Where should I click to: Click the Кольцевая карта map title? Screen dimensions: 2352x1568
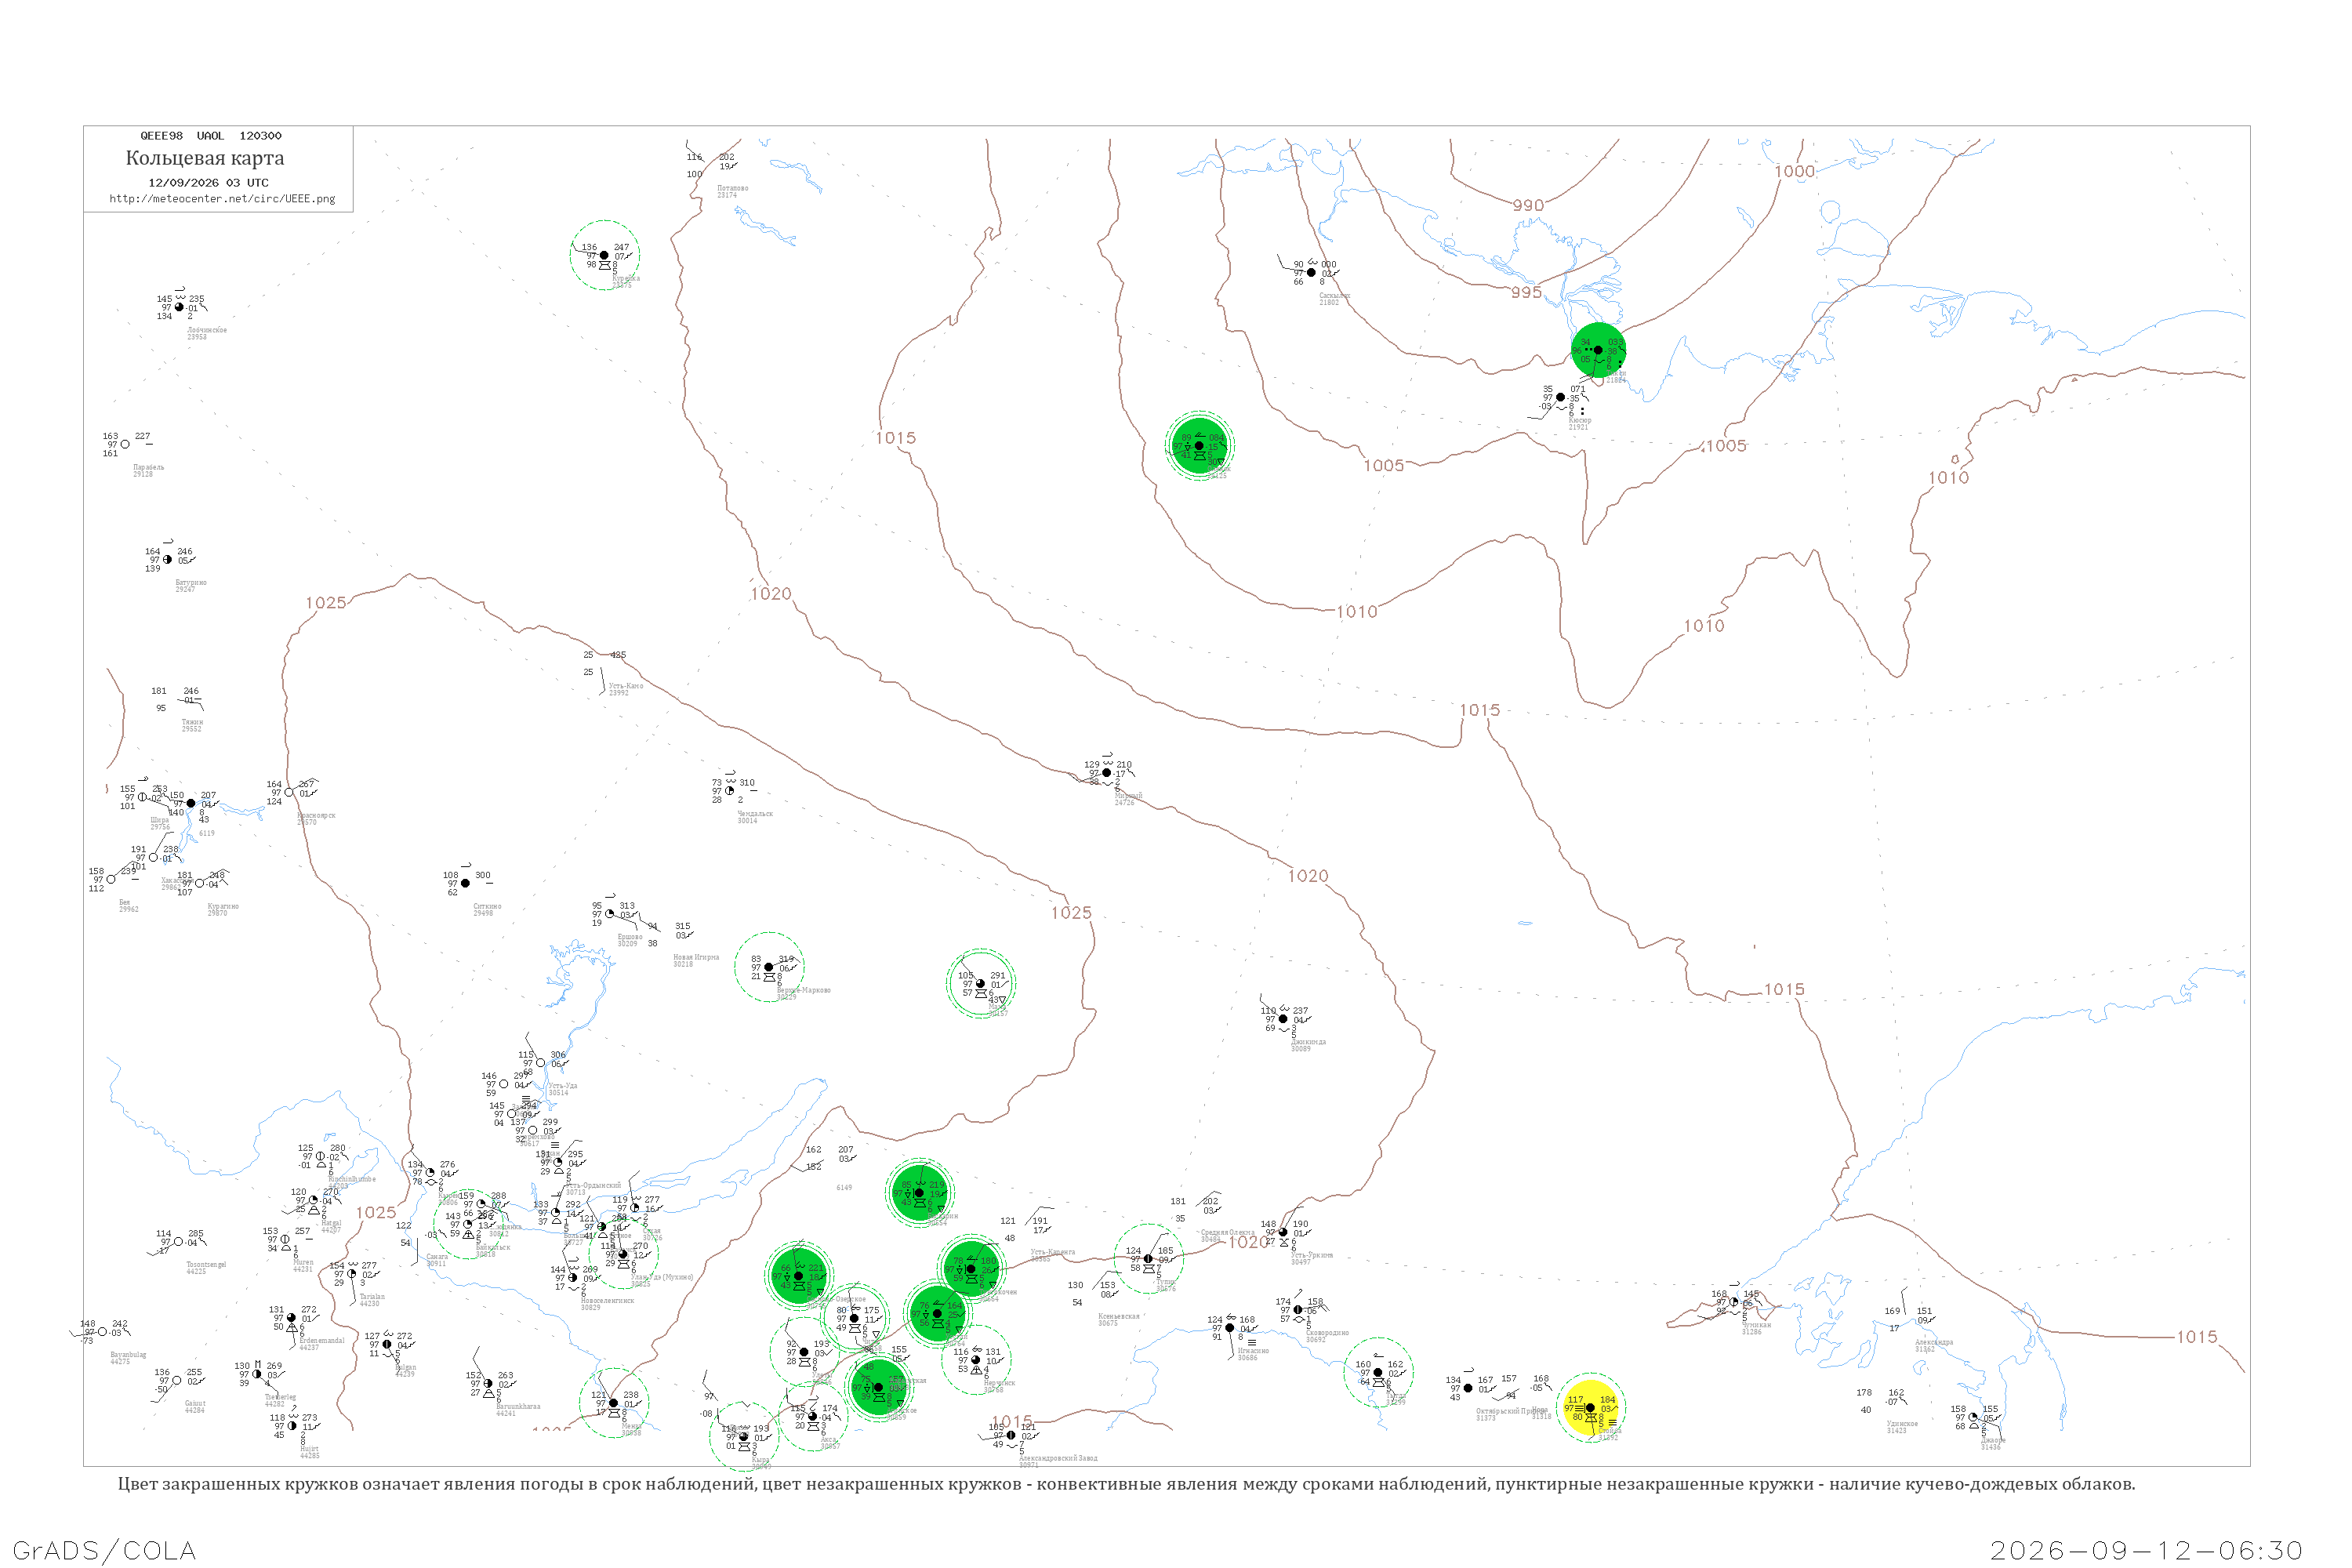(x=205, y=158)
